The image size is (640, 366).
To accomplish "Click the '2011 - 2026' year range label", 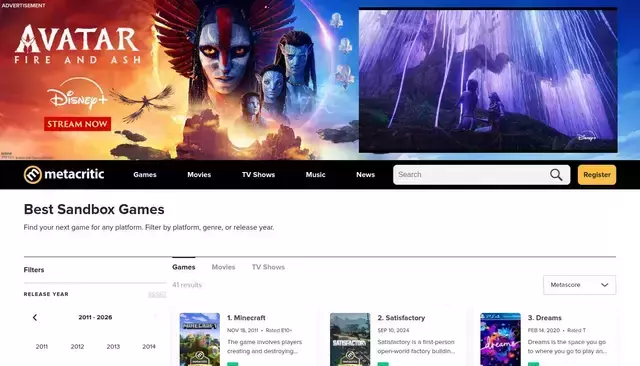I will tap(95, 317).
